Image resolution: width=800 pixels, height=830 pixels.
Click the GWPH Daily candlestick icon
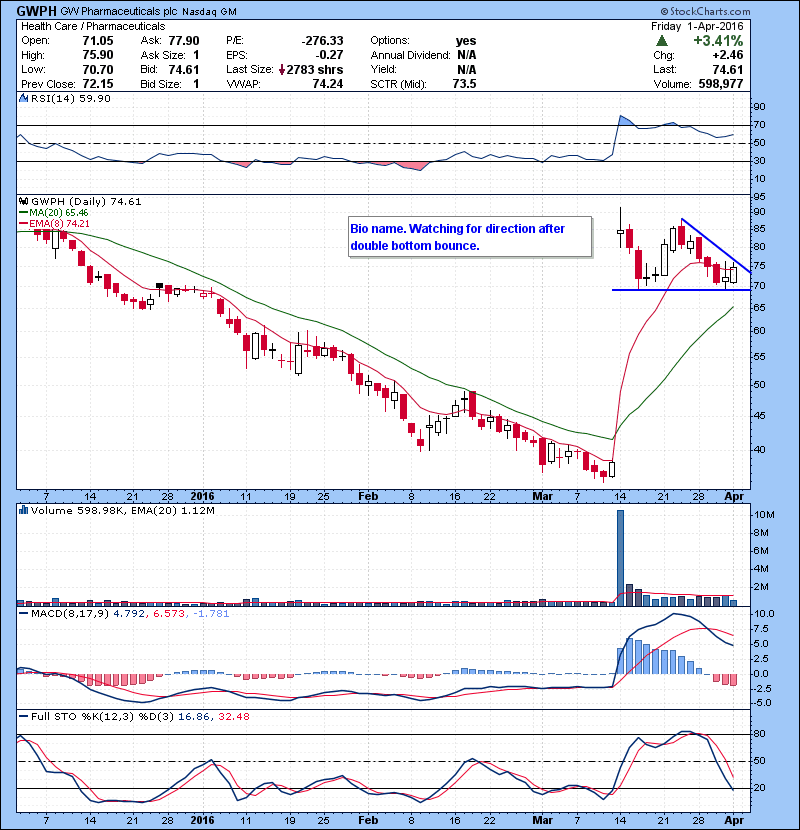pyautogui.click(x=23, y=202)
